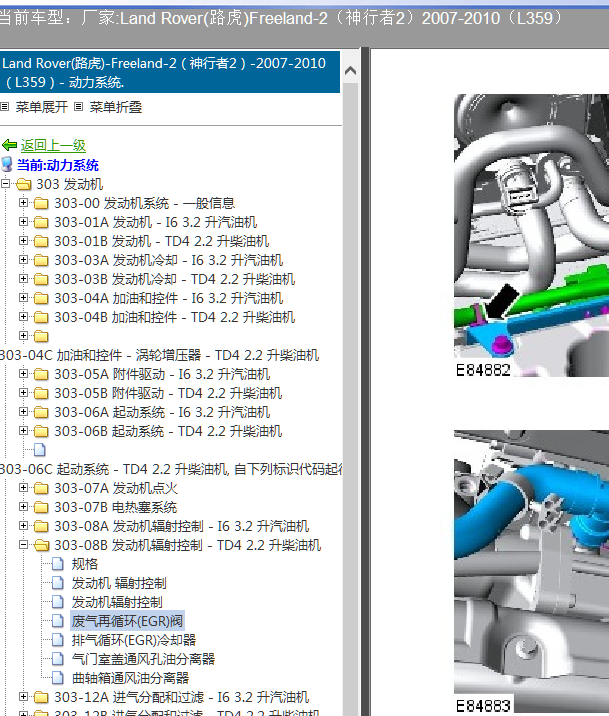Expand the 303-01A 发动机 I6 3.2 node
Image resolution: width=609 pixels, height=716 pixels.
pyautogui.click(x=23, y=221)
